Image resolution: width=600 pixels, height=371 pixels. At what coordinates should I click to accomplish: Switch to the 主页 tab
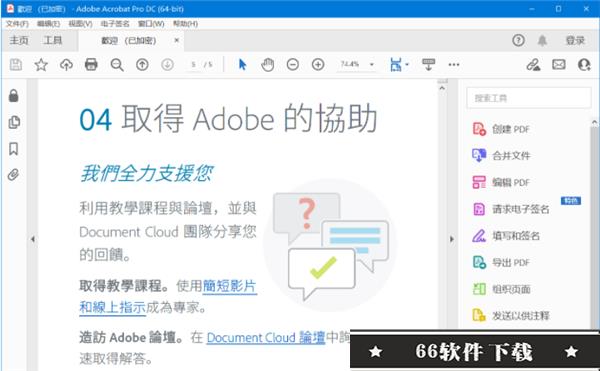coord(19,40)
